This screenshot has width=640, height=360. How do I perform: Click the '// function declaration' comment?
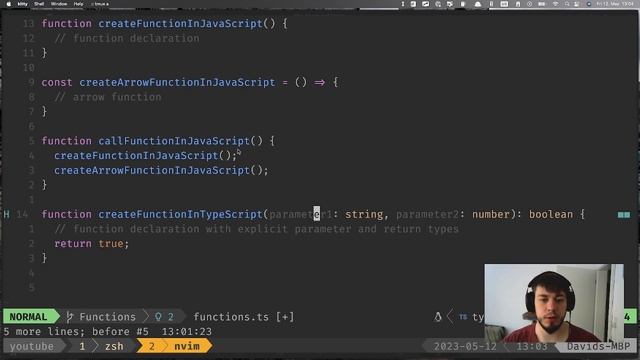127,38
